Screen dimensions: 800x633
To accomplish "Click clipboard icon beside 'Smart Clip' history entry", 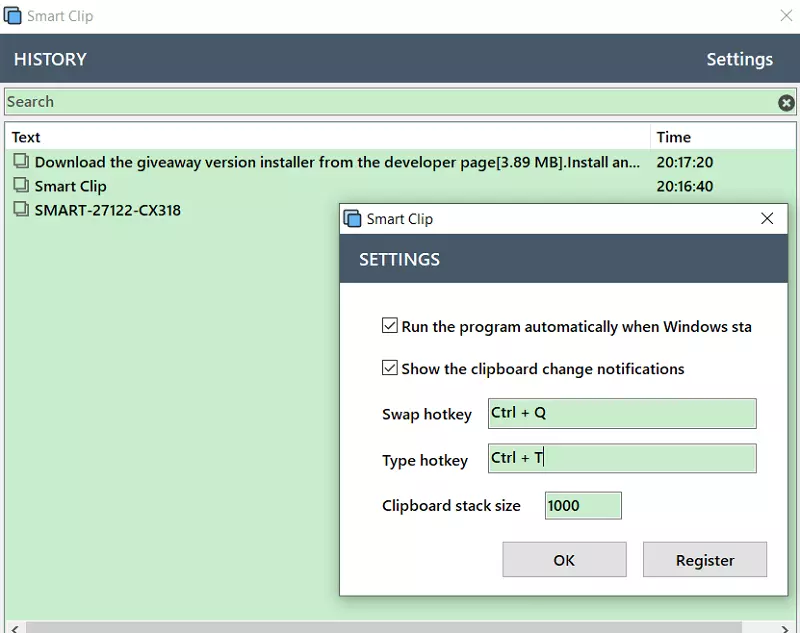I will 21,186.
